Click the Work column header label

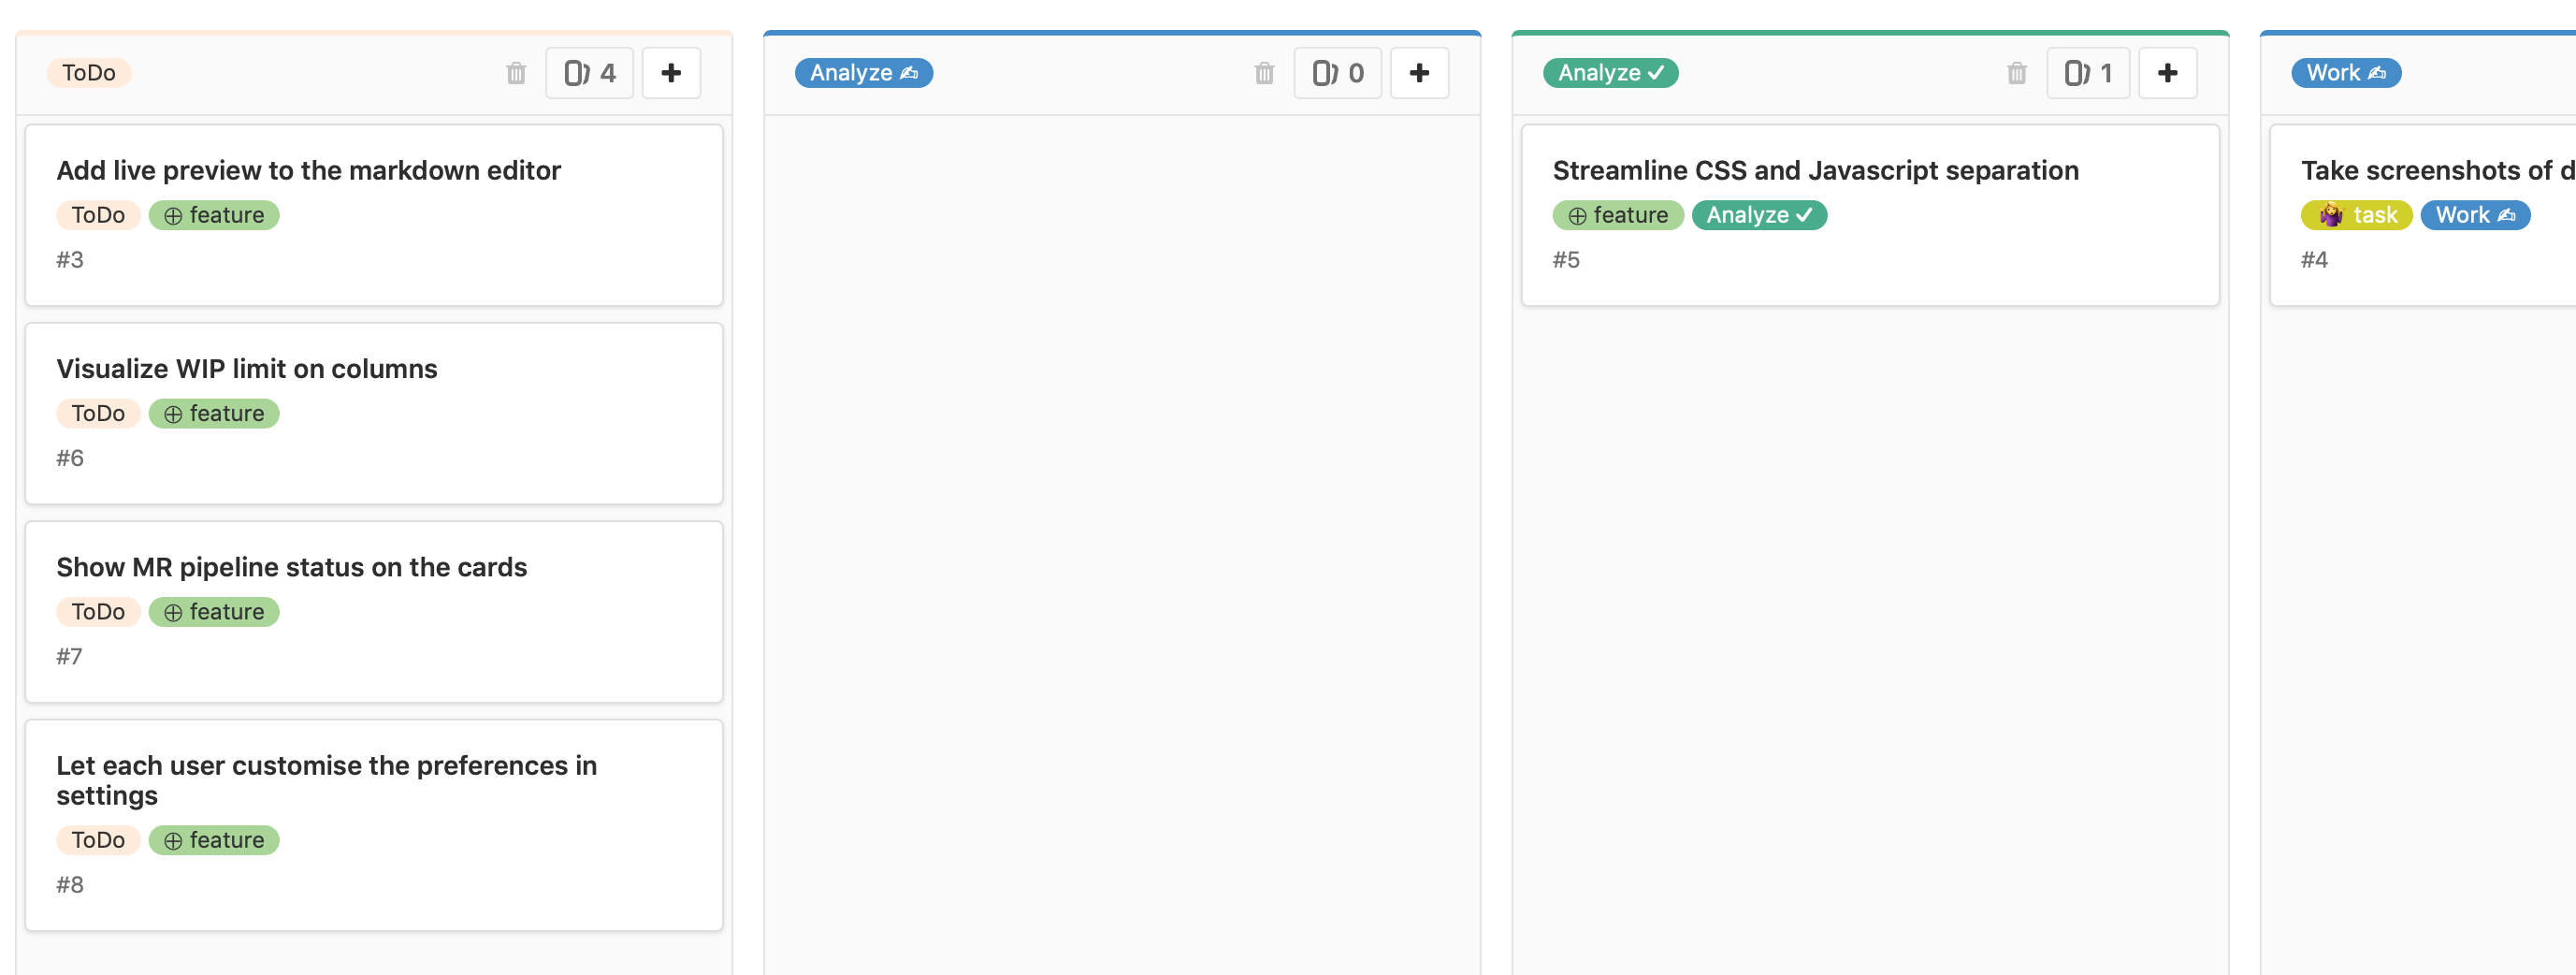(2346, 72)
